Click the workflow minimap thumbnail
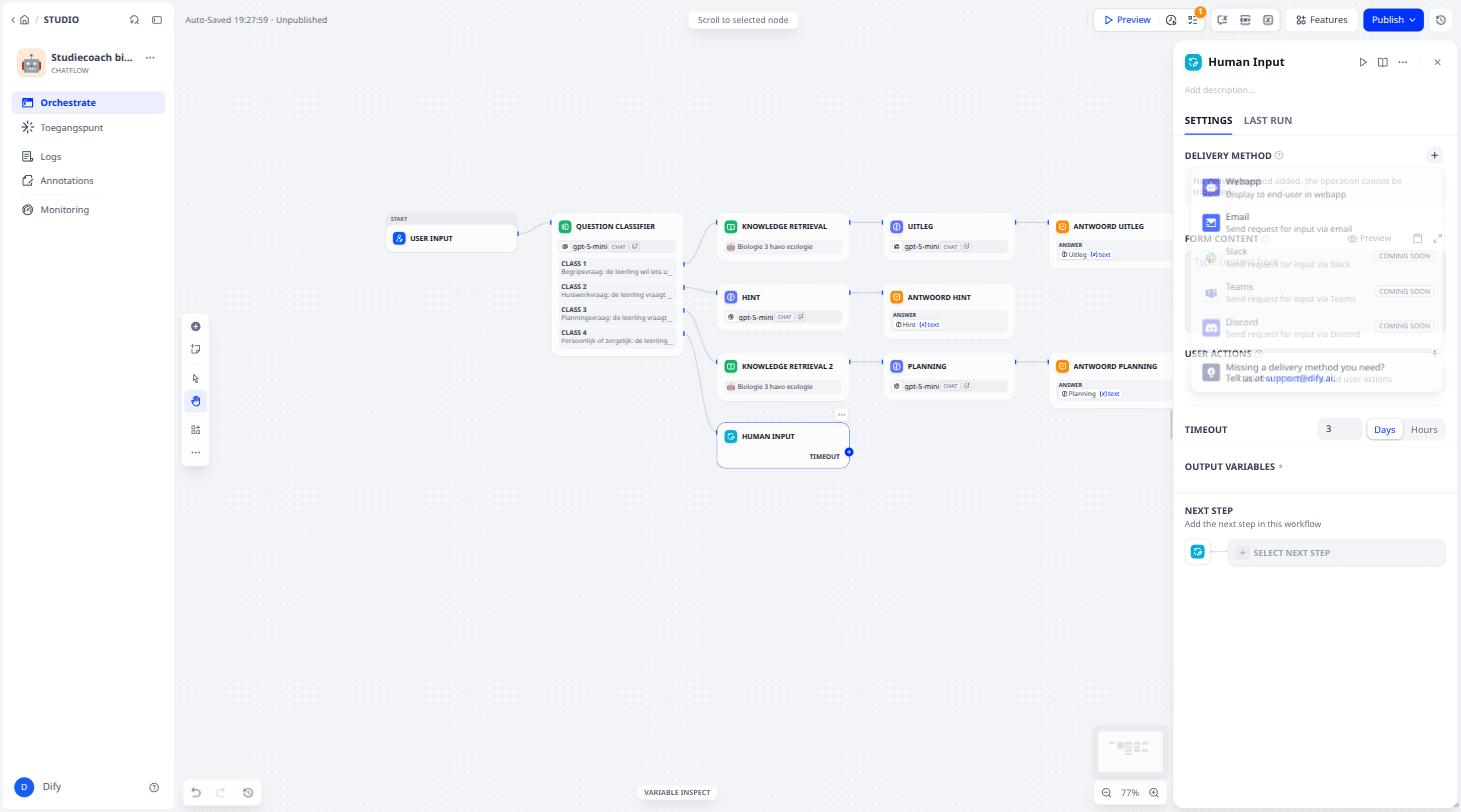Screen dimensions: 1461x812 click(1130, 752)
